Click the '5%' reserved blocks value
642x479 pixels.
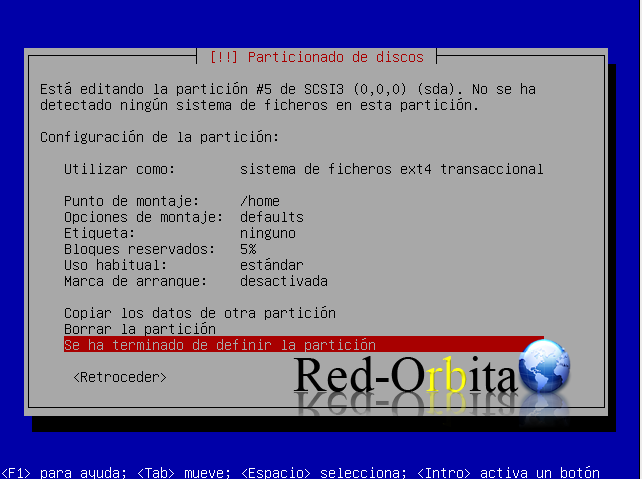248,249
